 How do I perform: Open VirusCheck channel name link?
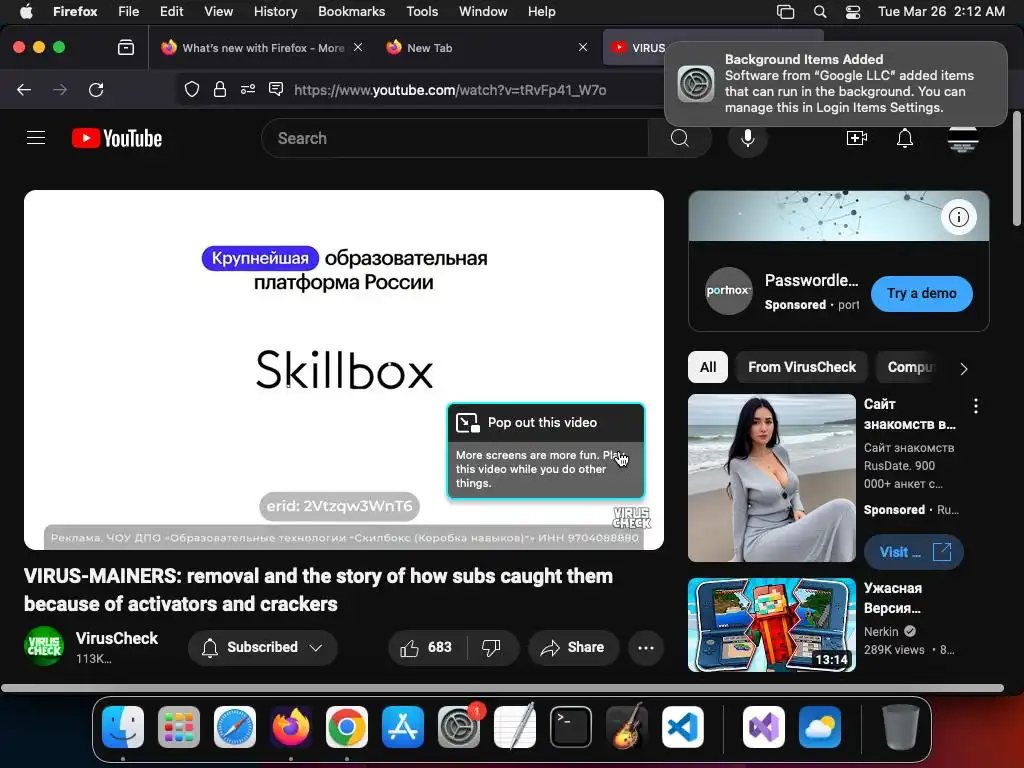click(116, 639)
